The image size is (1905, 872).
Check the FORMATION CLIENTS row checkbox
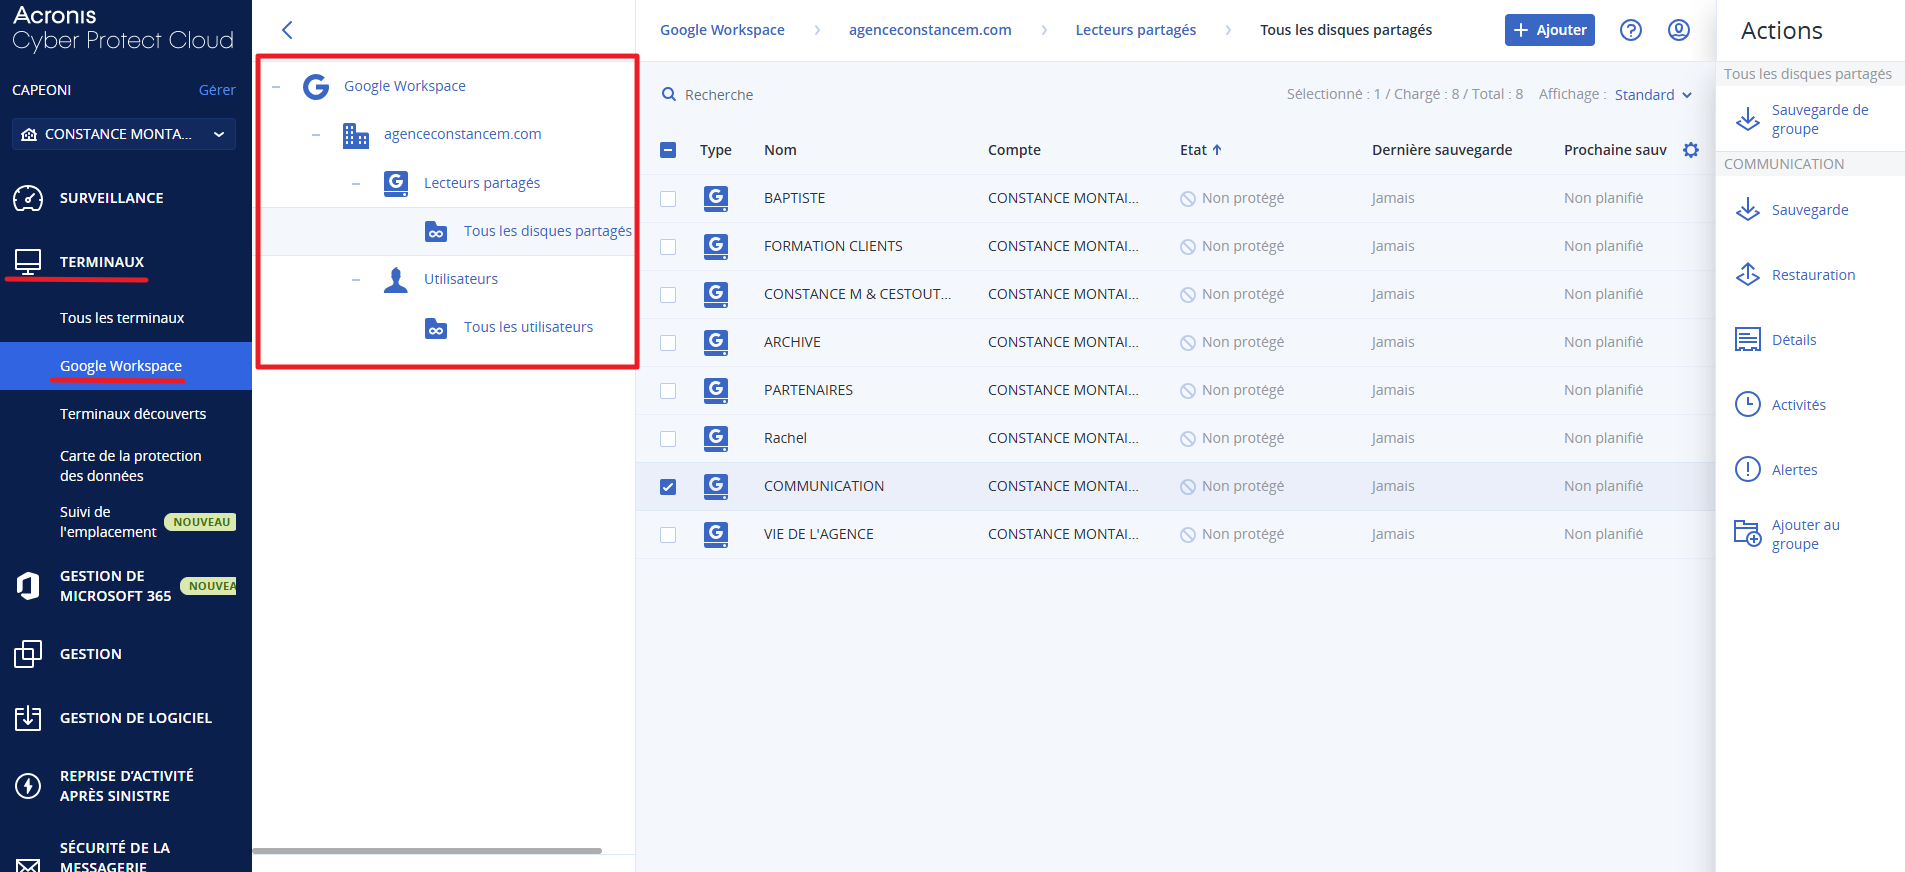point(668,247)
